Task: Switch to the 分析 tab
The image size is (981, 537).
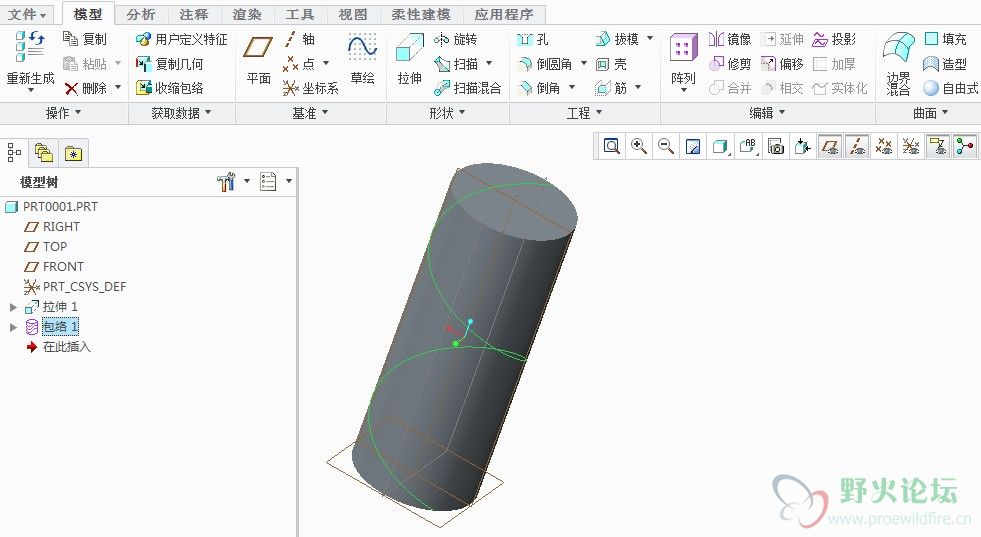Action: click(140, 14)
